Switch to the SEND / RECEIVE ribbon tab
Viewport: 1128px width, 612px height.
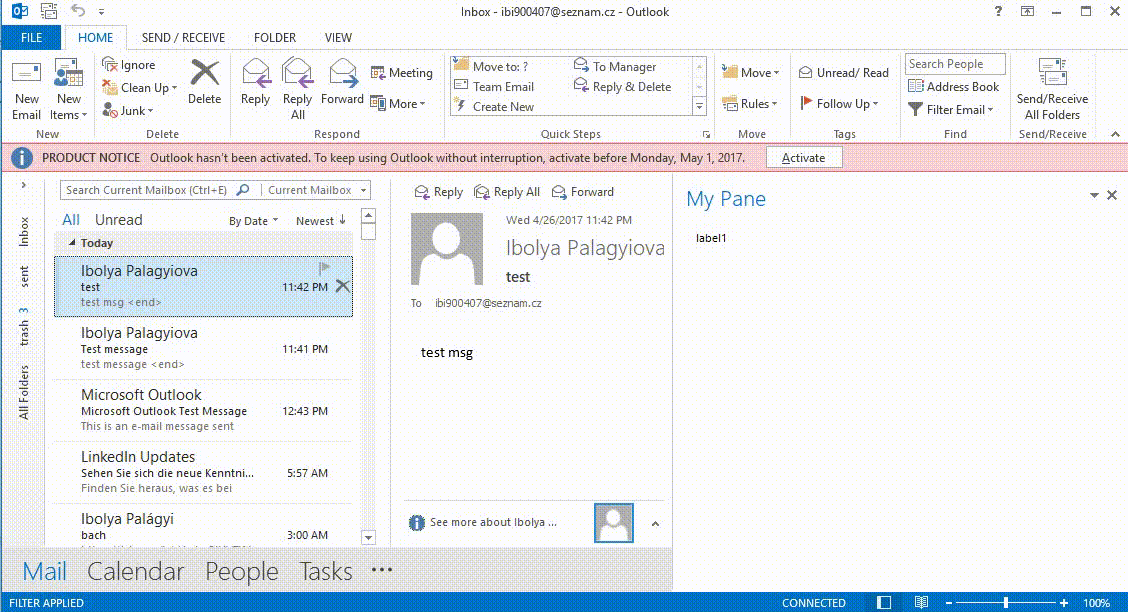click(183, 37)
